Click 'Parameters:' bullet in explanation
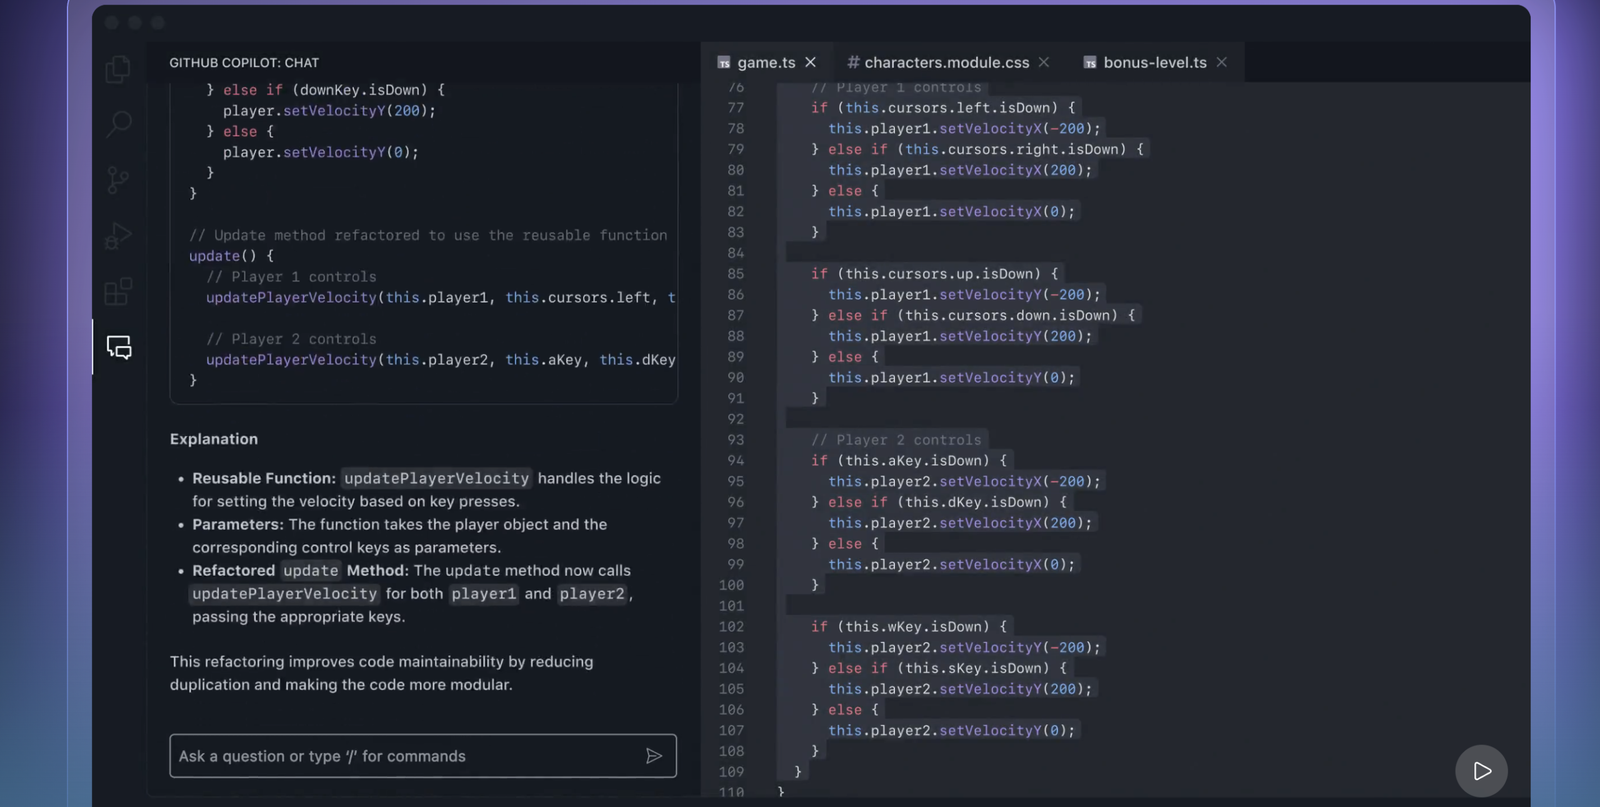The height and width of the screenshot is (807, 1600). point(238,524)
